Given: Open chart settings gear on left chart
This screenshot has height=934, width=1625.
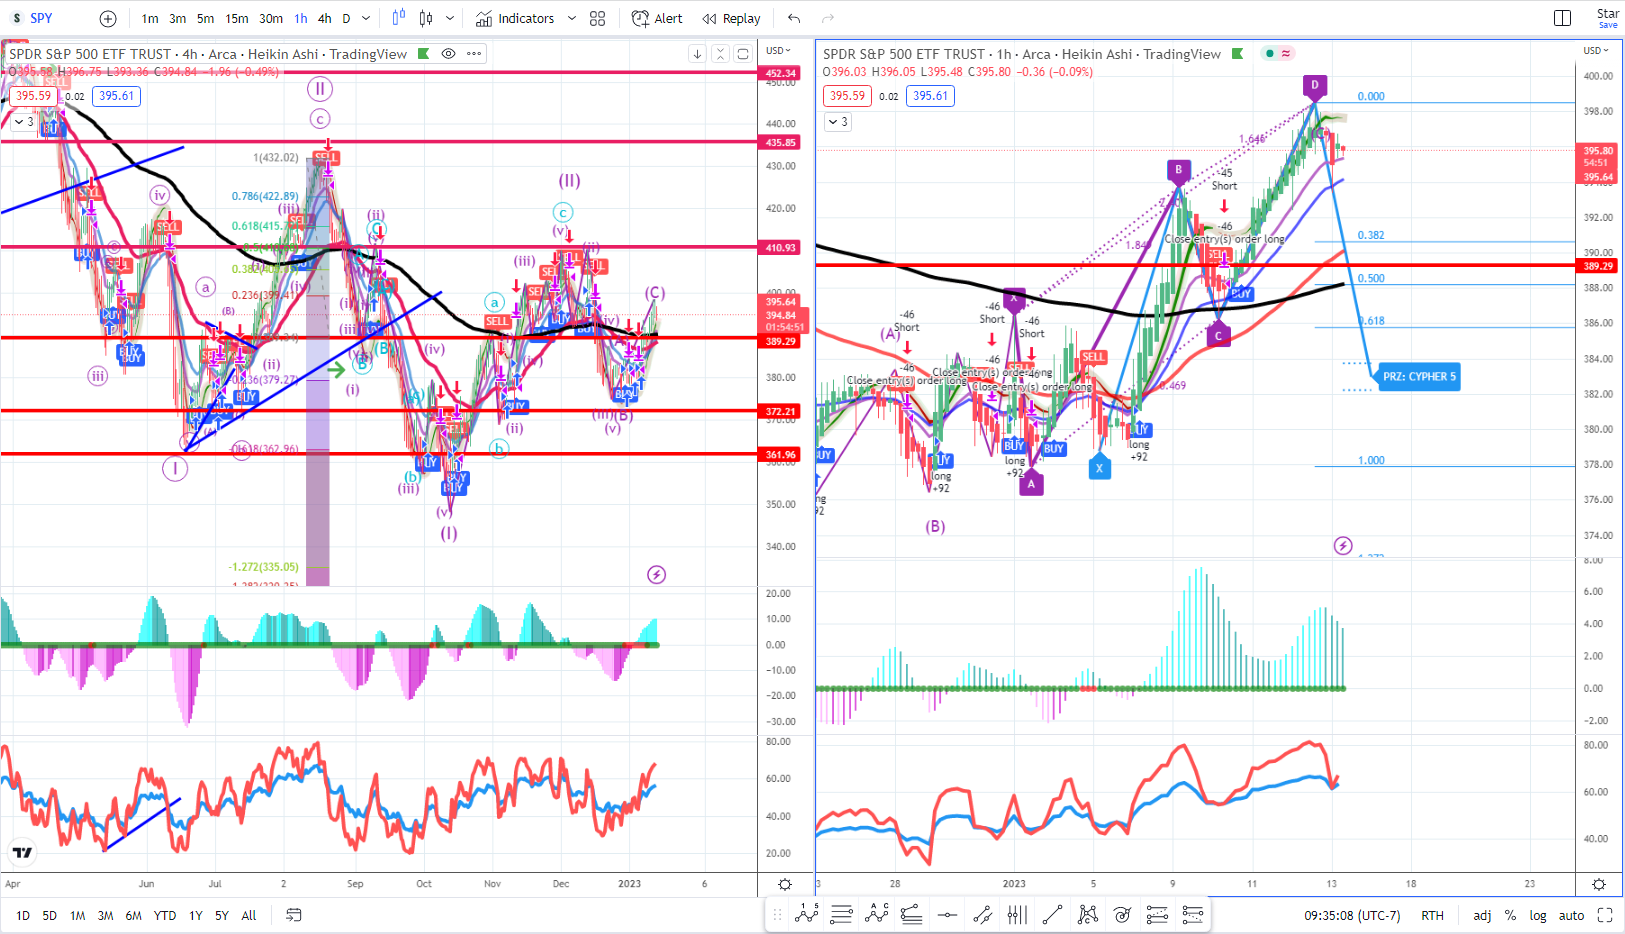Looking at the screenshot, I should (785, 884).
